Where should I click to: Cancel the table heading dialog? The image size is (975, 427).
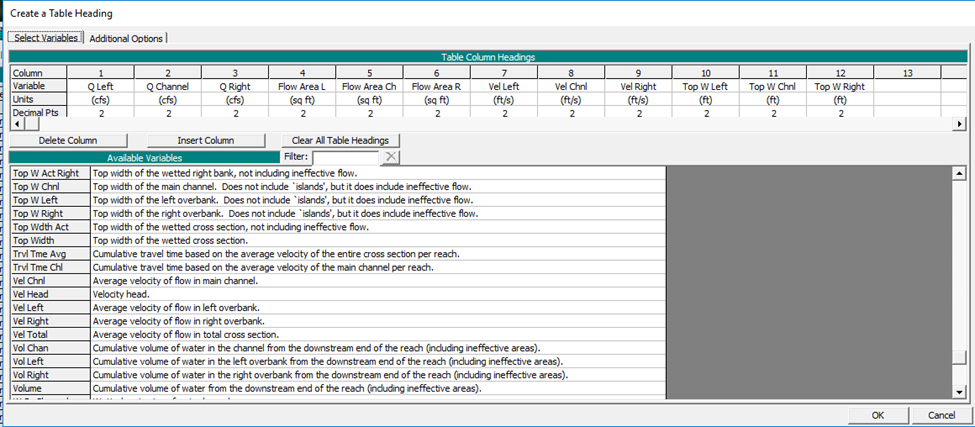(x=941, y=414)
